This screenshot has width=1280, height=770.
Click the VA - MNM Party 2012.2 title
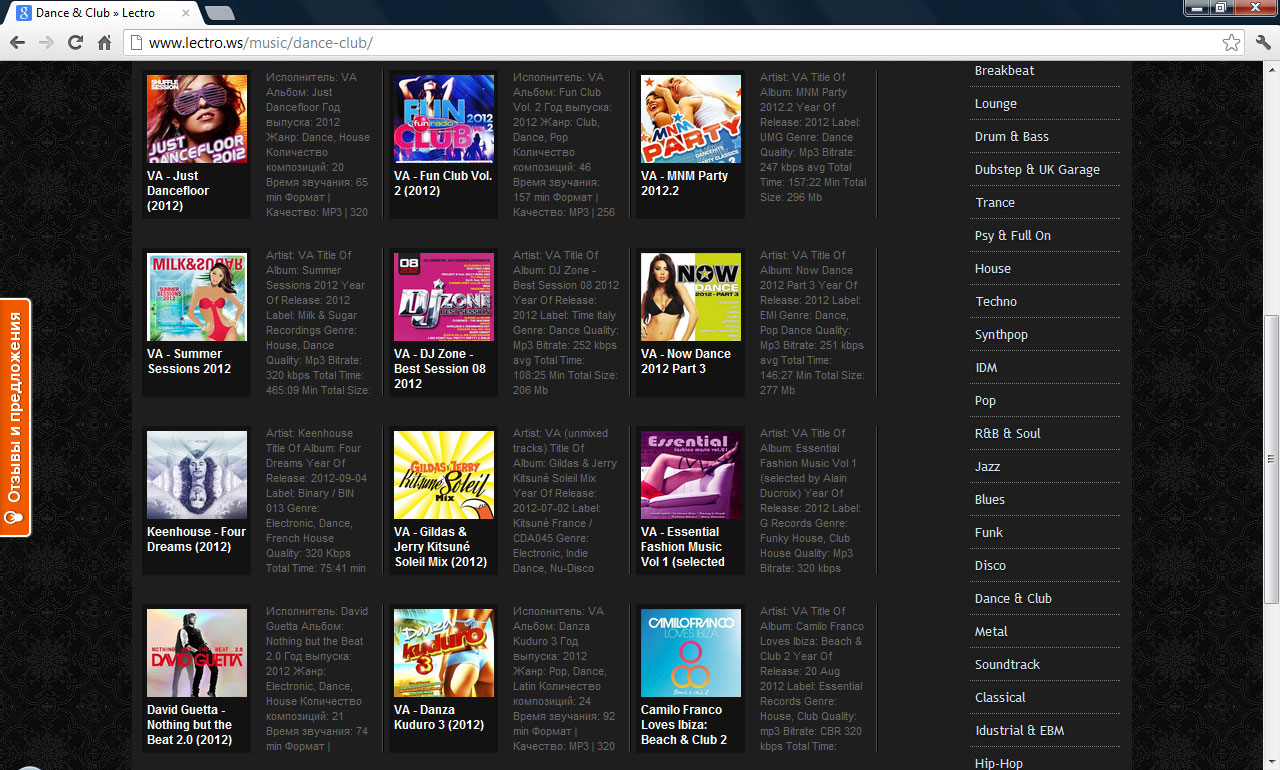[684, 183]
